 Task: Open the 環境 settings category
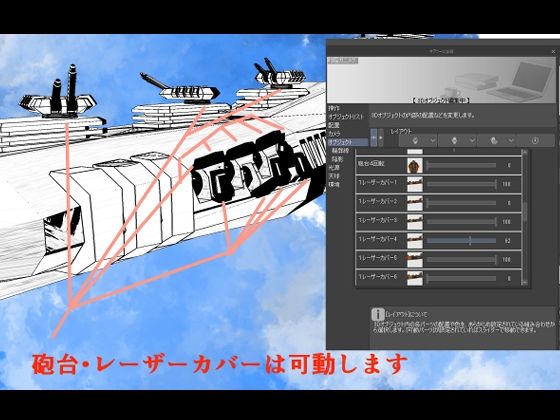pos(335,185)
